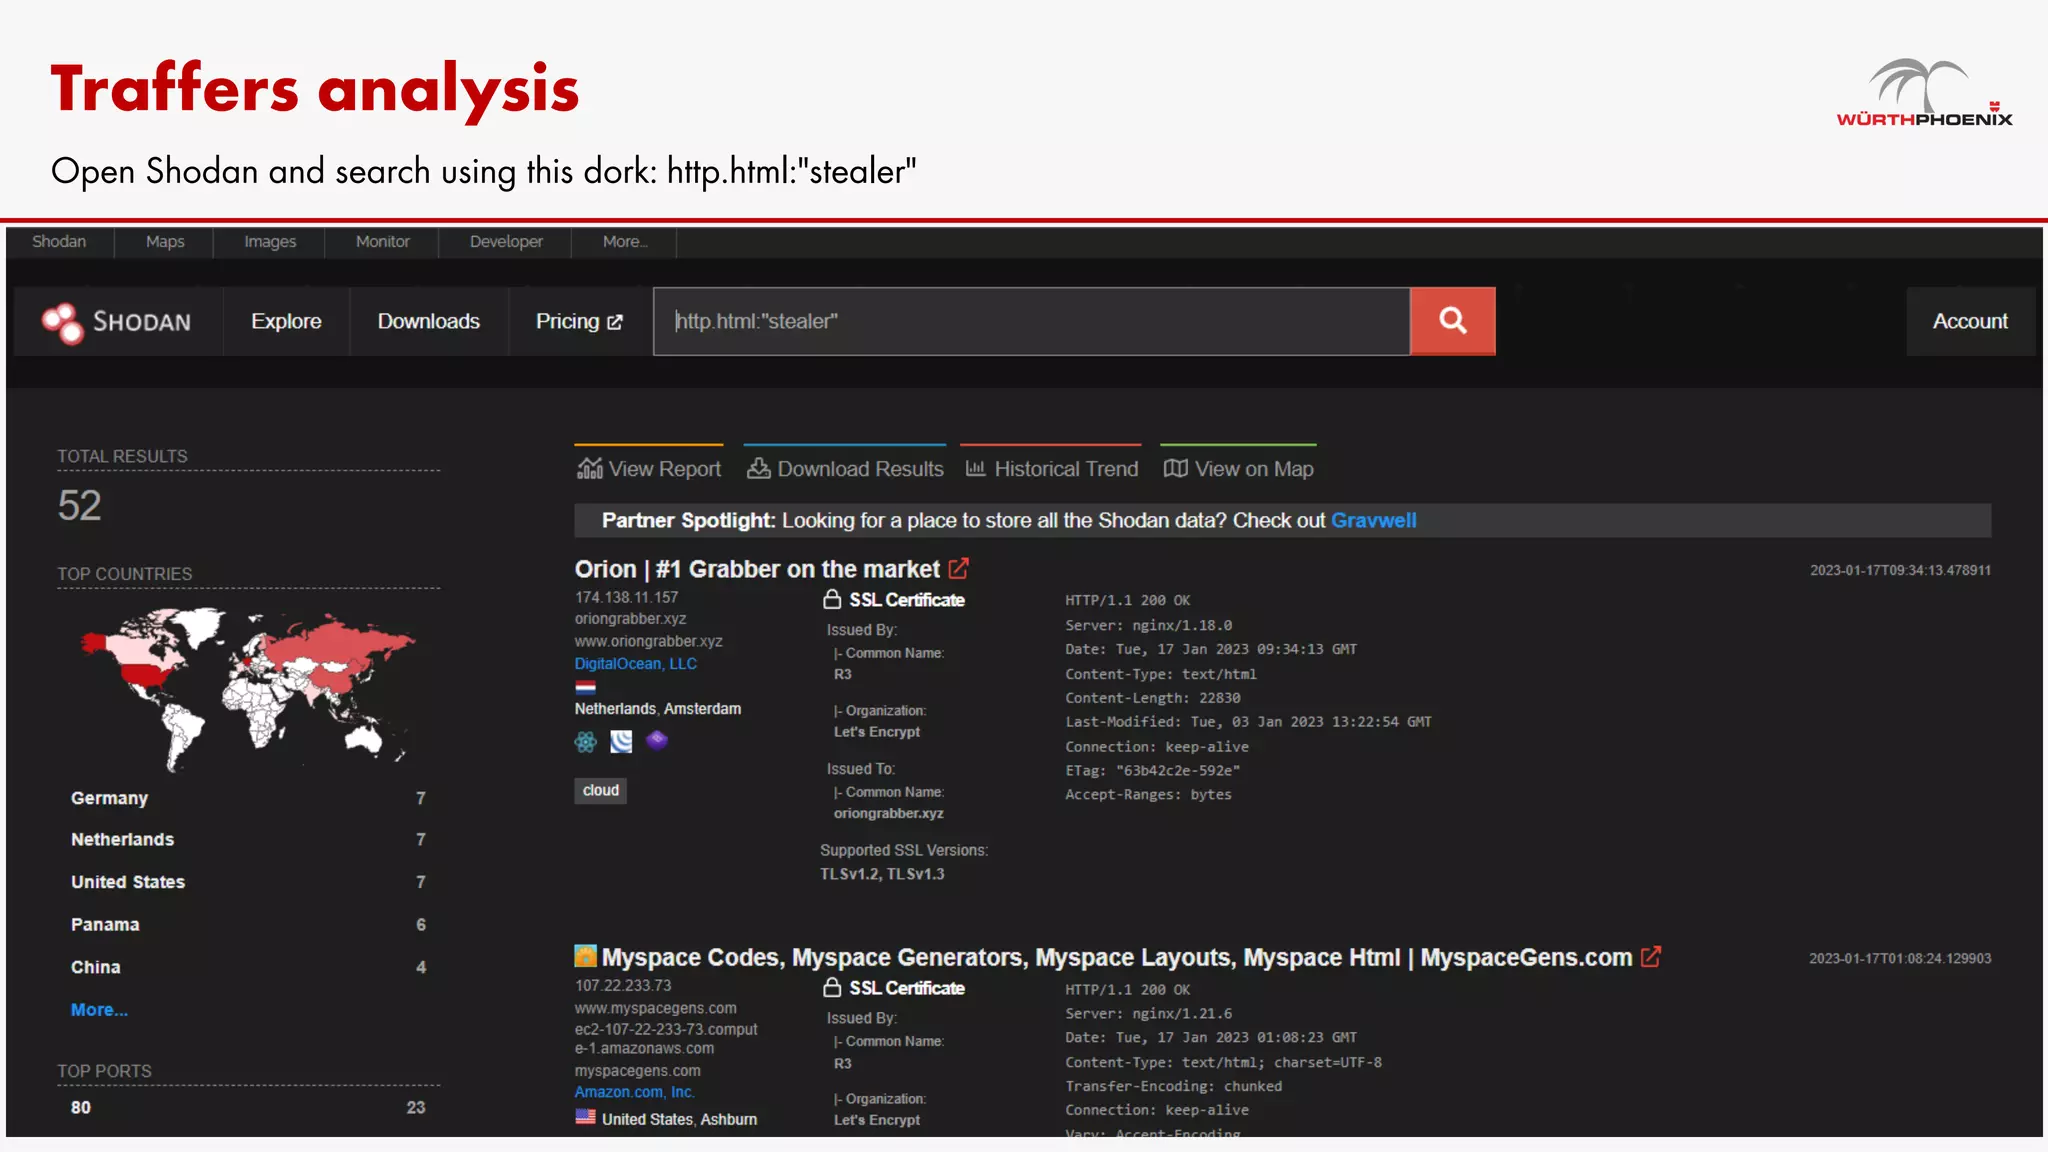Screen dimensions: 2048x1152
Task: Open the Gravwell partner link
Action: pos(1373,520)
